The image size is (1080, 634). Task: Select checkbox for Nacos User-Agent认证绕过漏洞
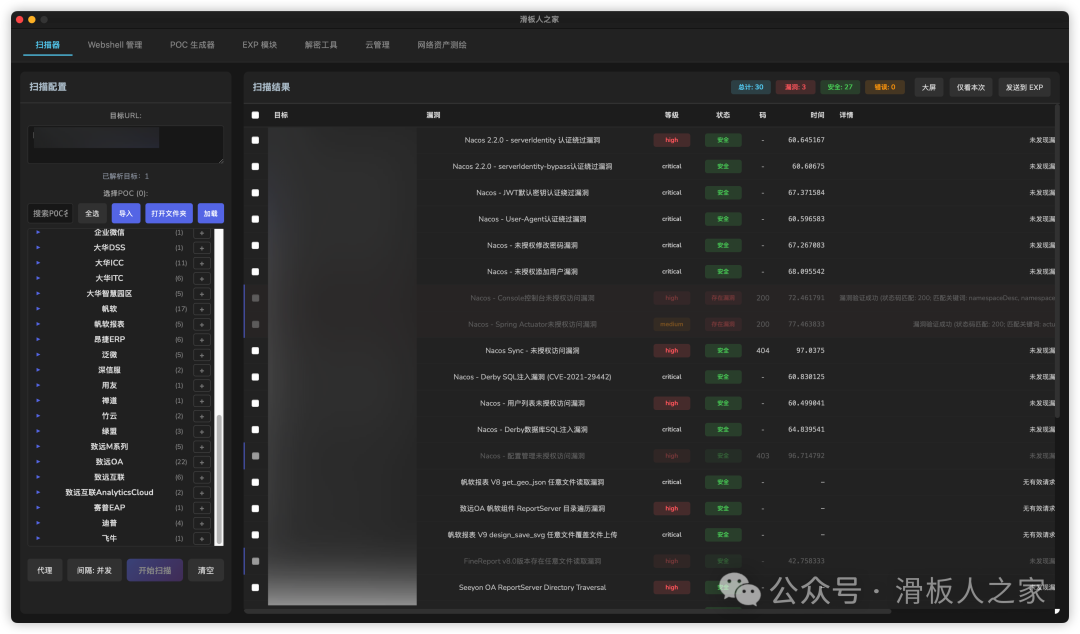[256, 219]
